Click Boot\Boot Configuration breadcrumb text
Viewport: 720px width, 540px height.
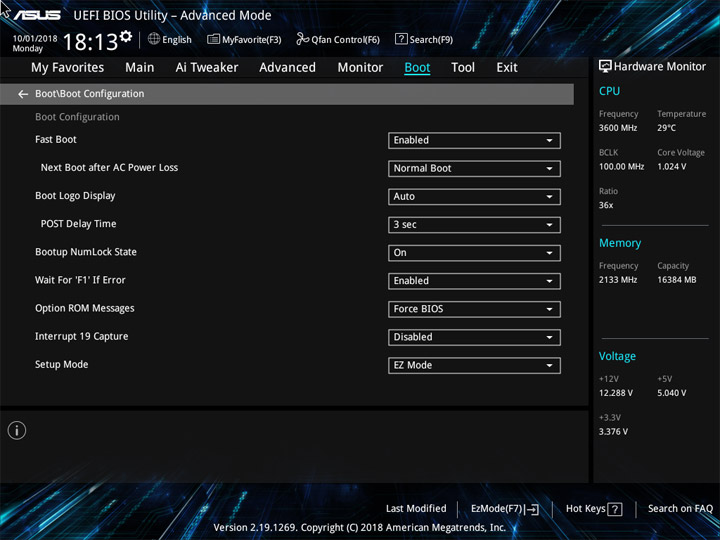point(90,94)
